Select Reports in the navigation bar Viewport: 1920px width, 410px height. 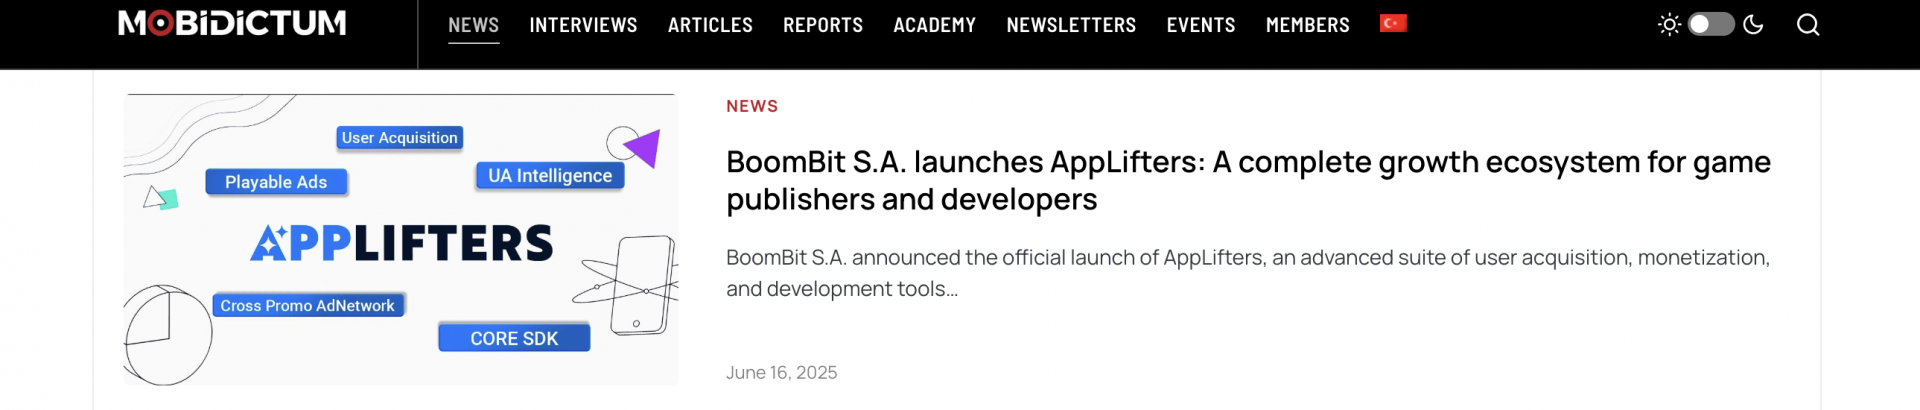[822, 25]
